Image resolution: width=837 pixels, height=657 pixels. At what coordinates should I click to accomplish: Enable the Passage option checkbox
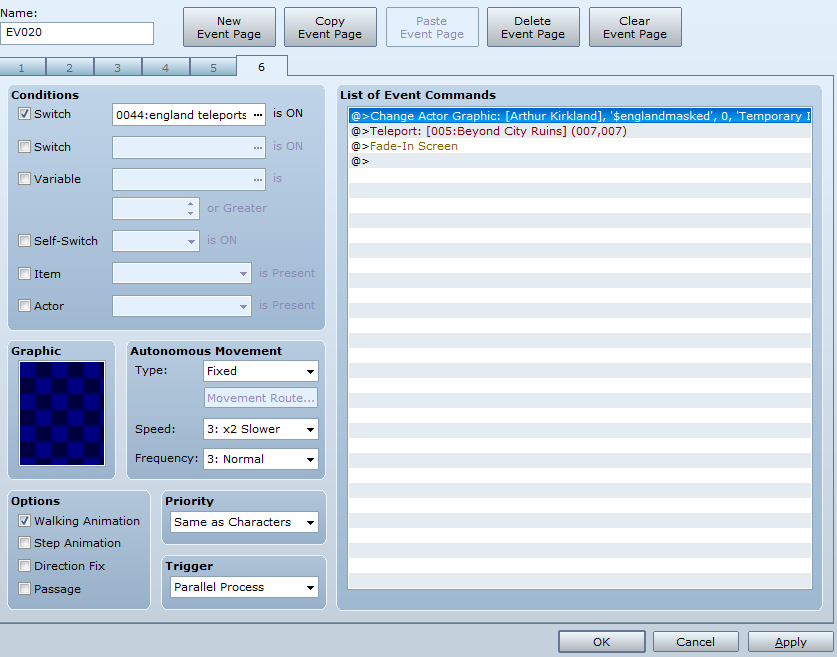coord(25,589)
